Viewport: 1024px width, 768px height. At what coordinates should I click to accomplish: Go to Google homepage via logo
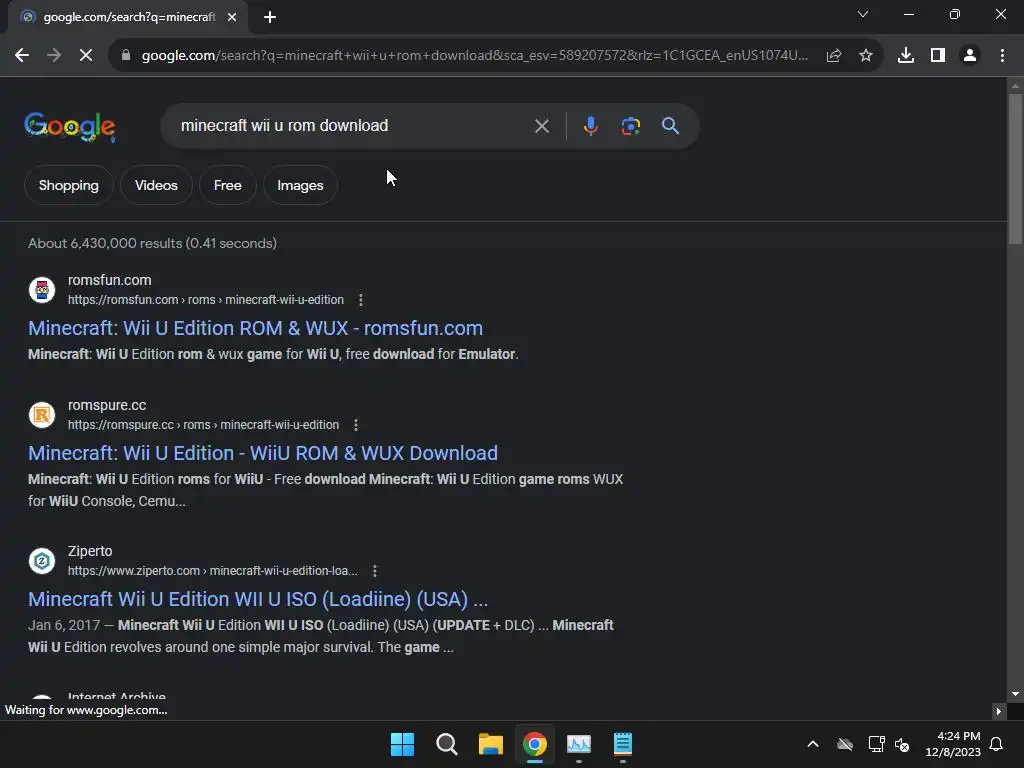(x=70, y=126)
